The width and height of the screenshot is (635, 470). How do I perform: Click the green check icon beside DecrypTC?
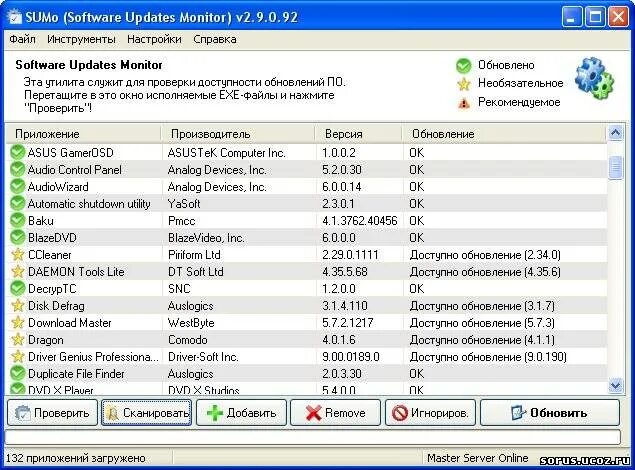(17, 289)
